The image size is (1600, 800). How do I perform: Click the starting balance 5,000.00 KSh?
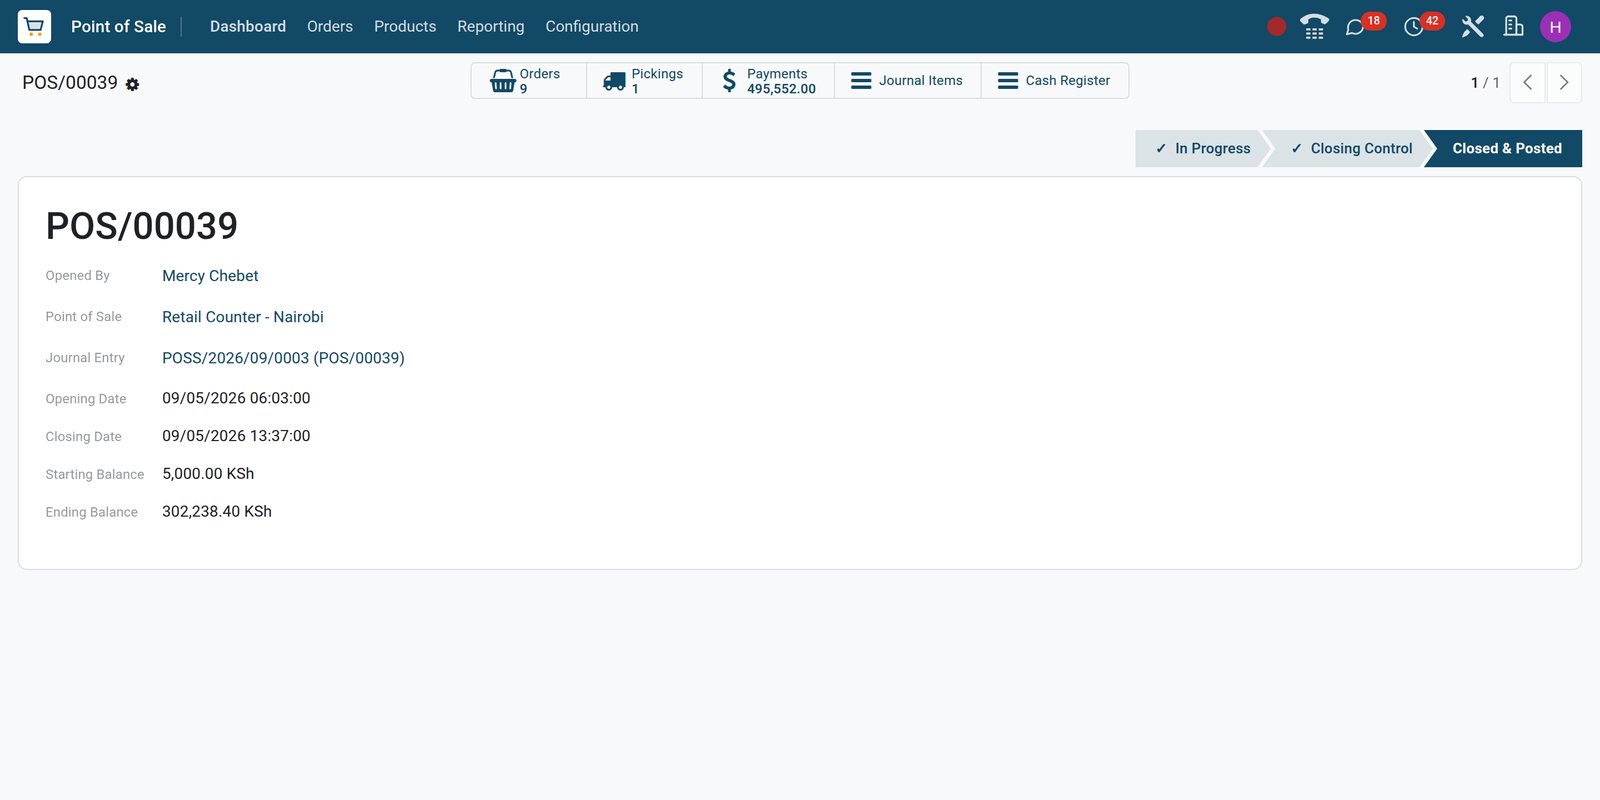click(208, 474)
